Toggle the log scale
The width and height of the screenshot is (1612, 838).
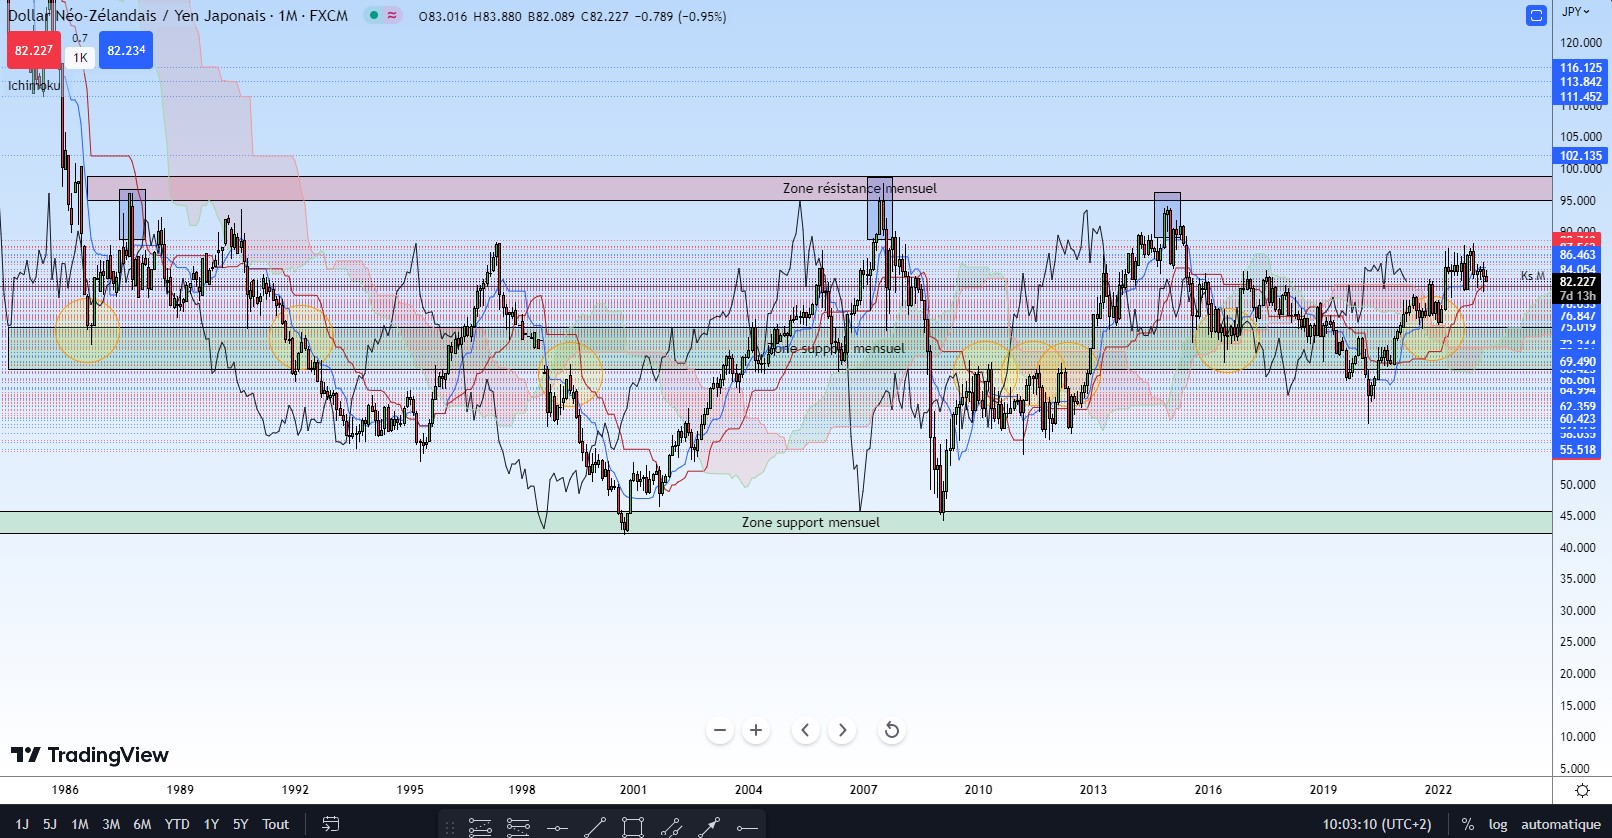1497,824
